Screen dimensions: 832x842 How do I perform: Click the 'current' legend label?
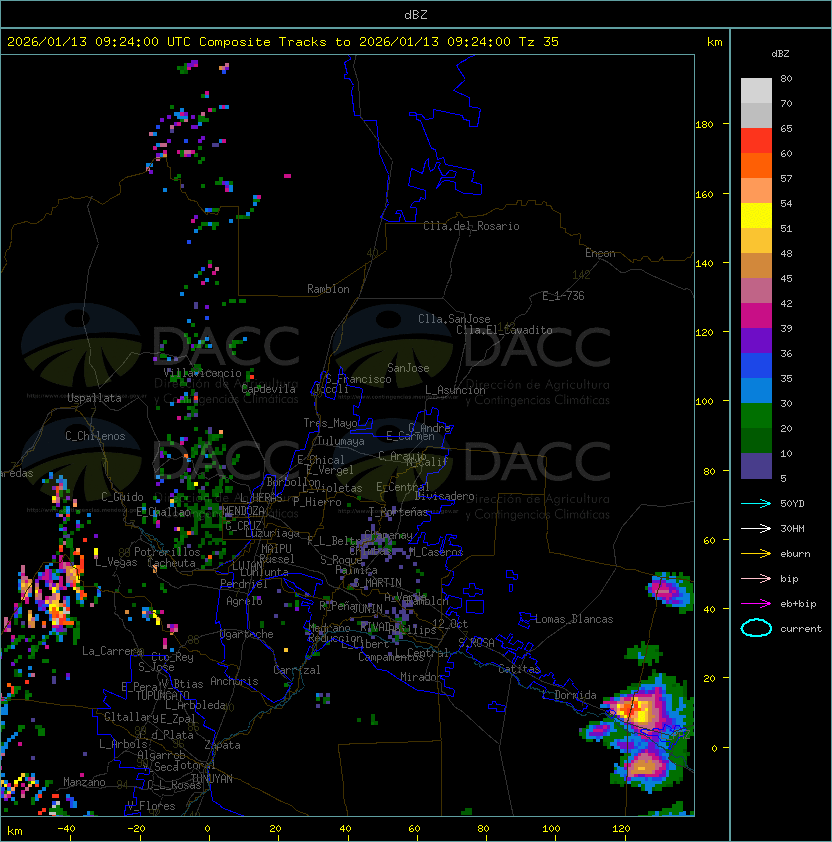pos(801,629)
